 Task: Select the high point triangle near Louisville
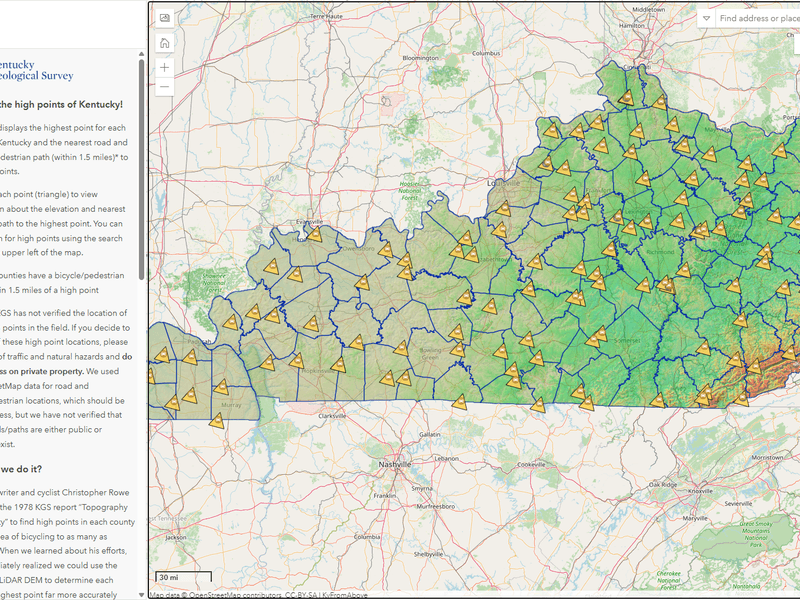pos(504,208)
